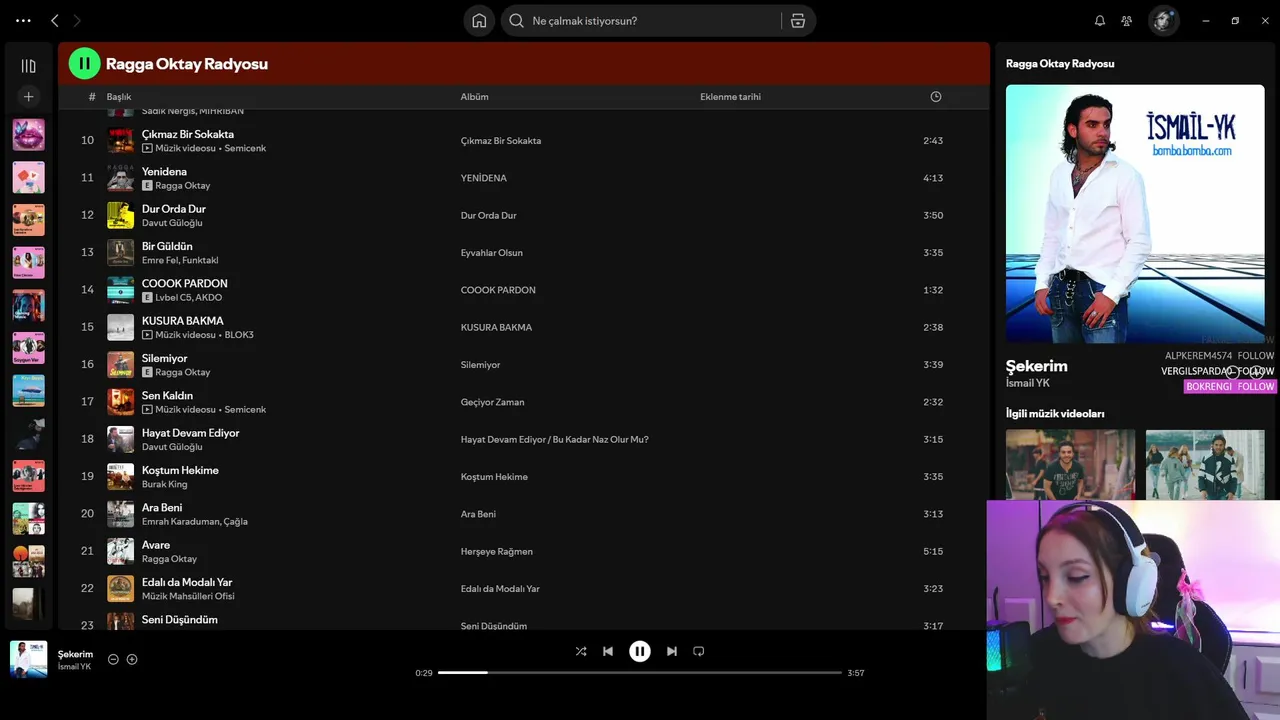Add Şekerim with the plus circle icon
This screenshot has width=1280, height=720.
tap(132, 659)
